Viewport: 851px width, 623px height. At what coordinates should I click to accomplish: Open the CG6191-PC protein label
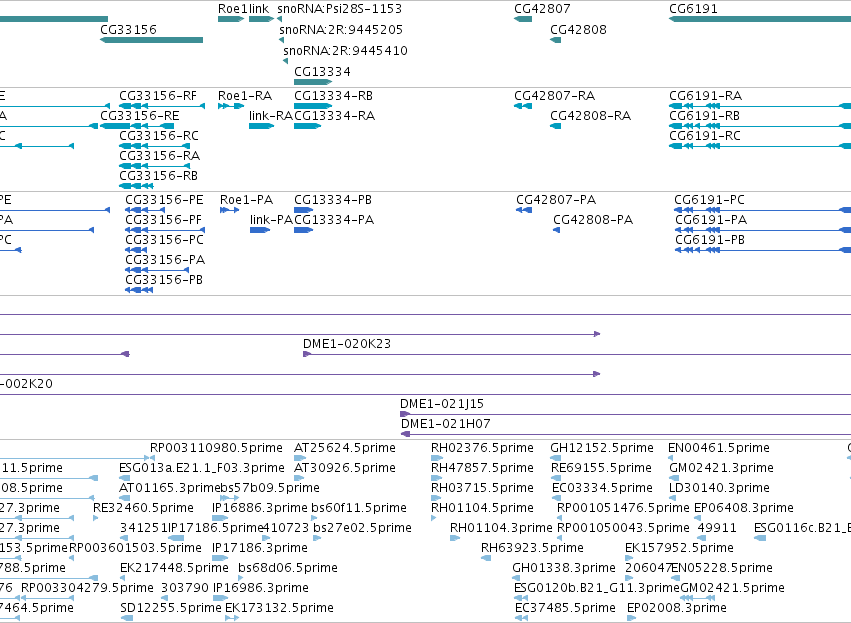[709, 200]
